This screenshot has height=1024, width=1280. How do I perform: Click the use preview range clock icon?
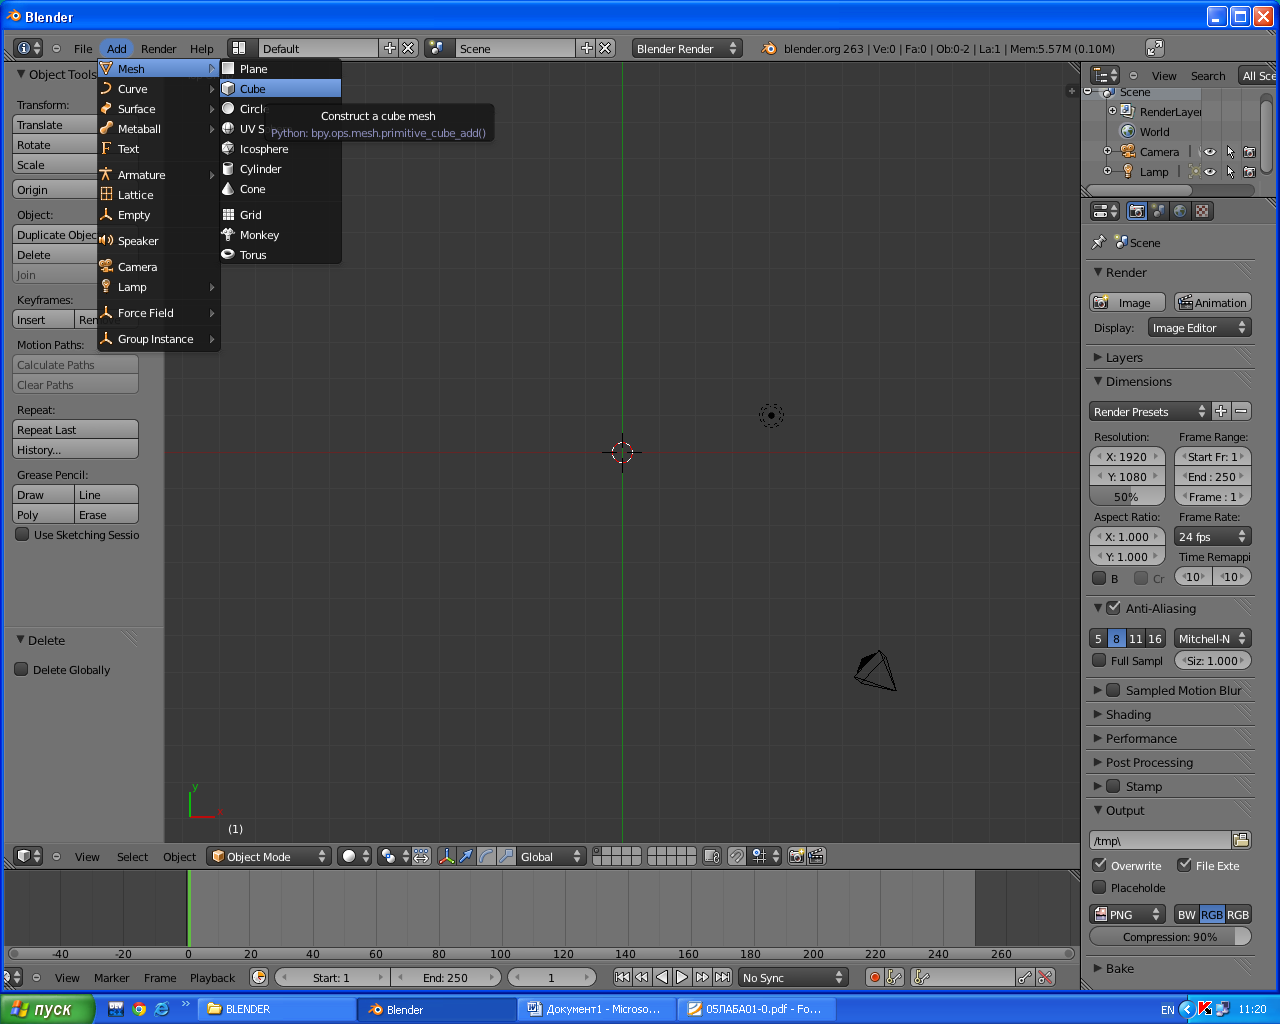tap(259, 977)
